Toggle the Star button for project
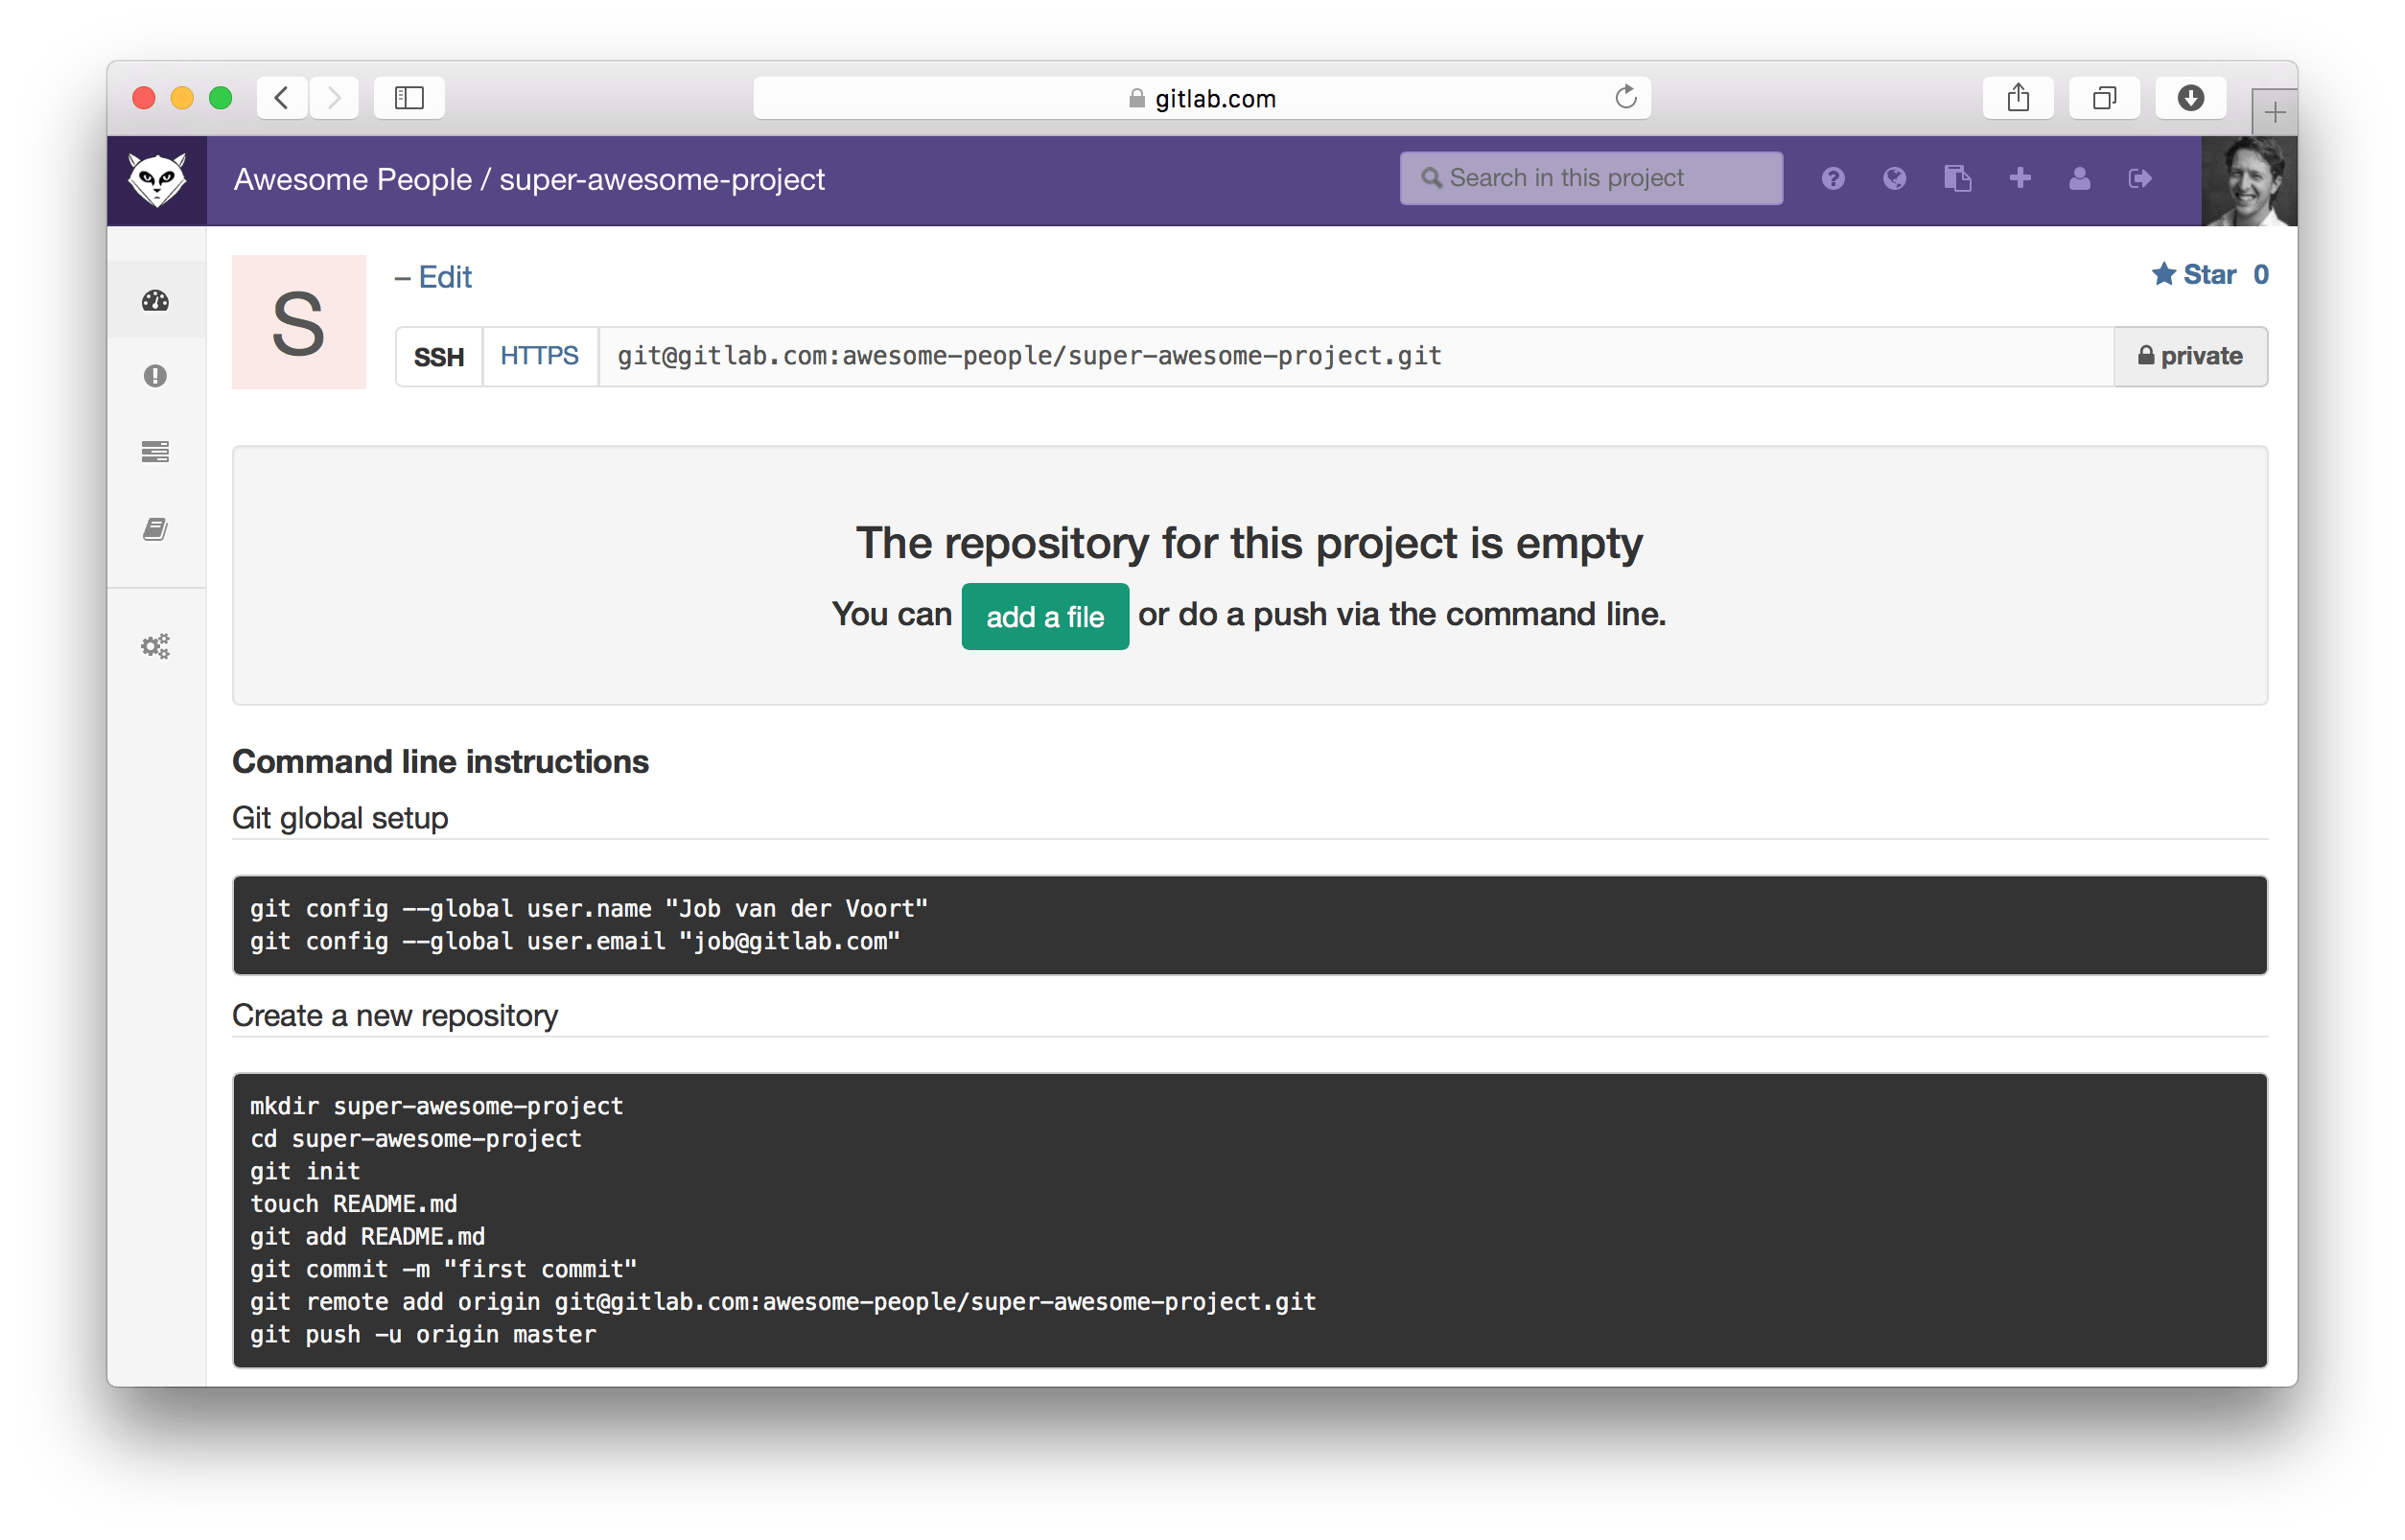The height and width of the screenshot is (1540, 2405). click(2195, 275)
